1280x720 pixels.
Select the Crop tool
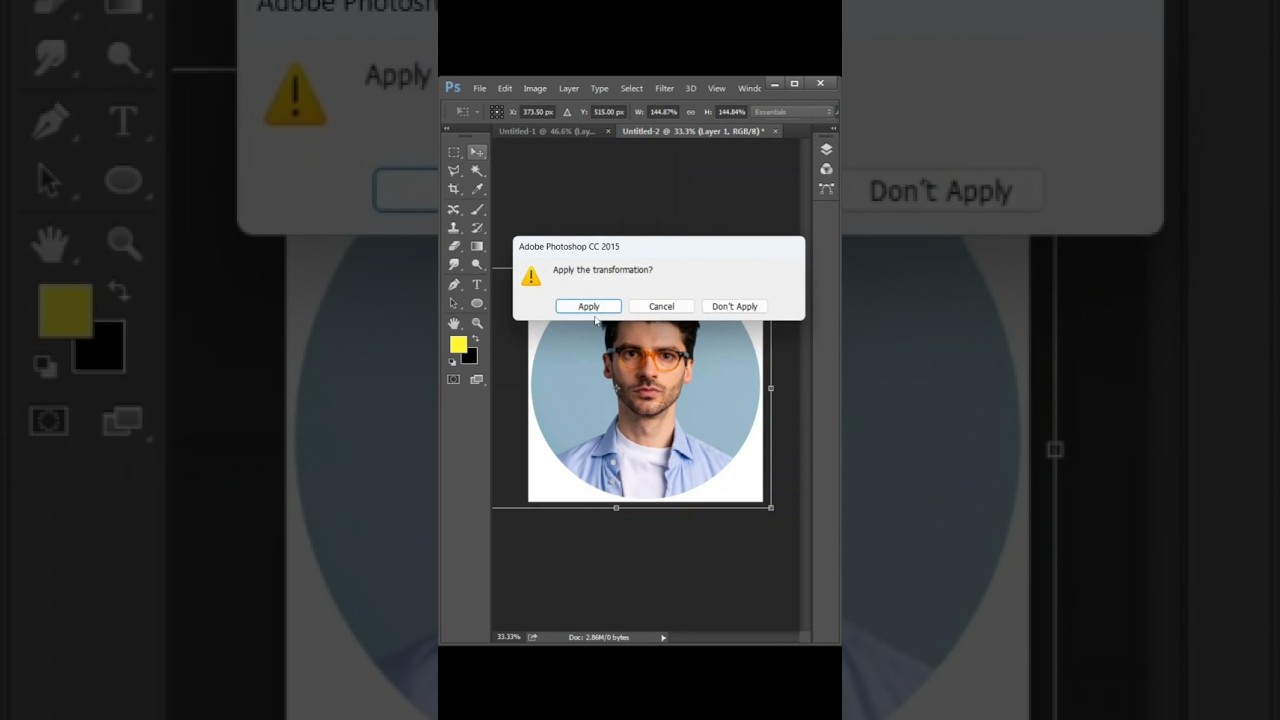point(454,189)
